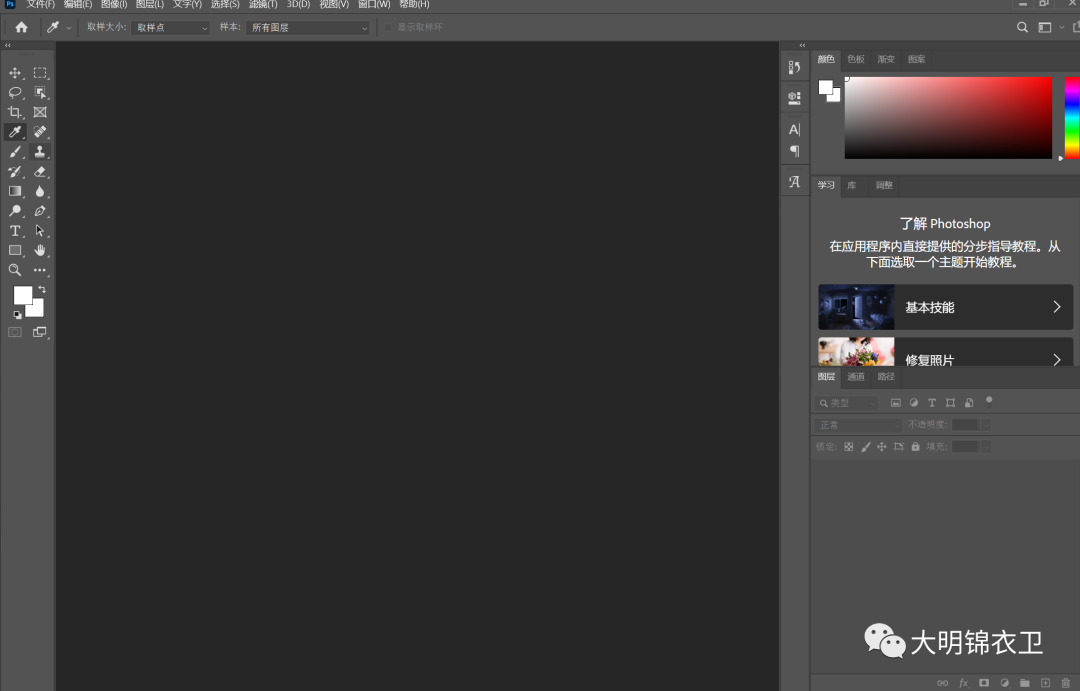The image size is (1080, 691).
Task: Open the 取样大小 dropdown
Action: point(170,28)
